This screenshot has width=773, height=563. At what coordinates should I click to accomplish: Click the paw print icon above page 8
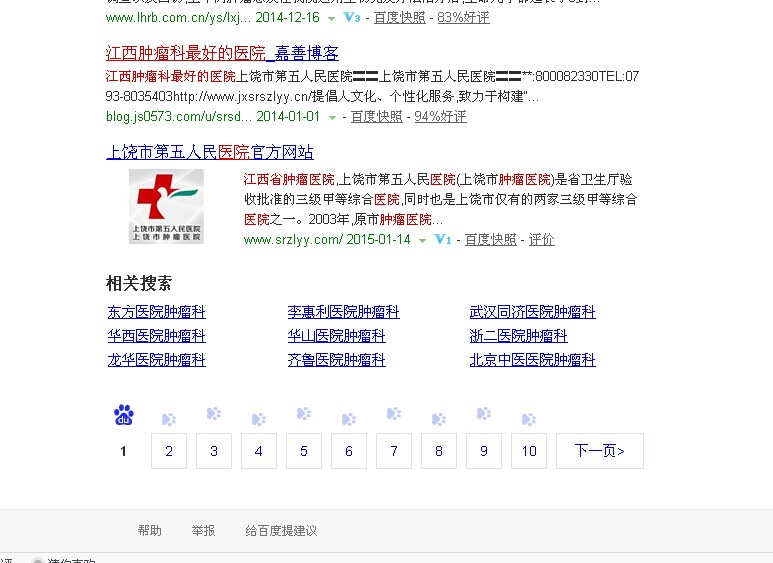439,419
